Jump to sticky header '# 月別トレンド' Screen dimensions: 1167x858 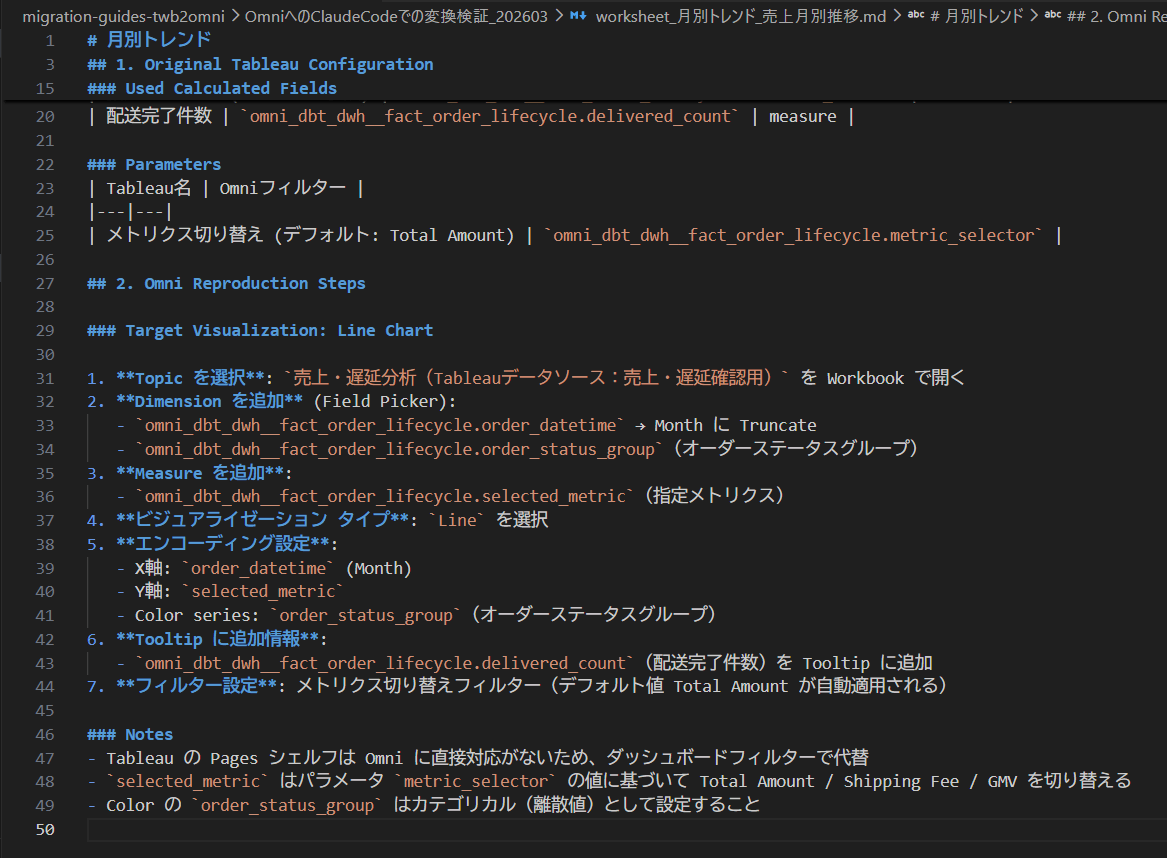[x=149, y=39]
